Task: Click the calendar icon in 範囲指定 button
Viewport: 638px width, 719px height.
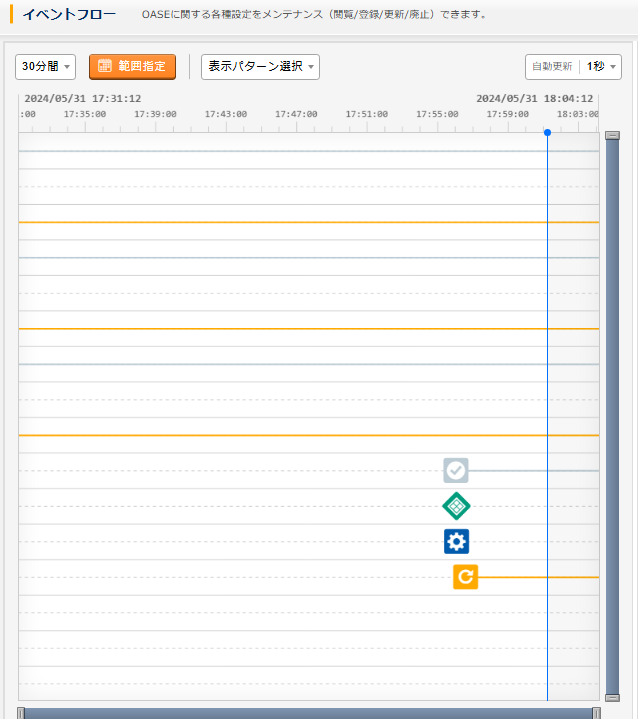Action: point(105,66)
